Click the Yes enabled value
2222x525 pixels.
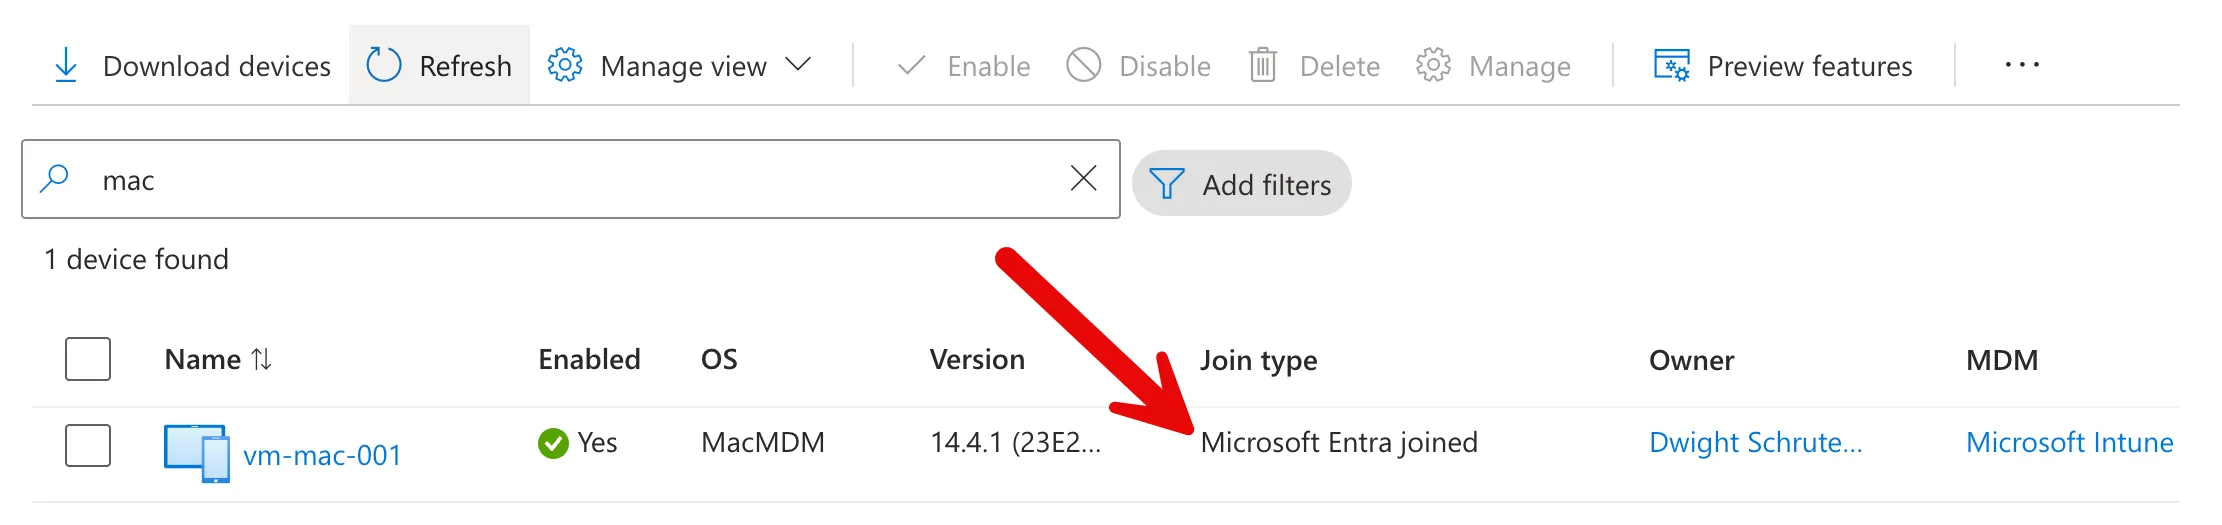pos(597,442)
